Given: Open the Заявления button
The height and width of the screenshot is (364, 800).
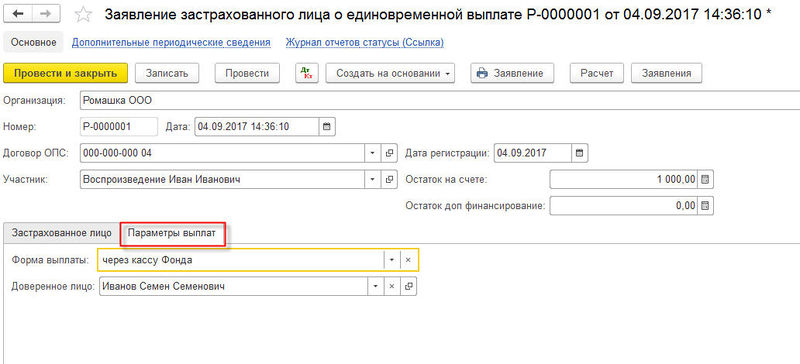Looking at the screenshot, I should [x=666, y=73].
